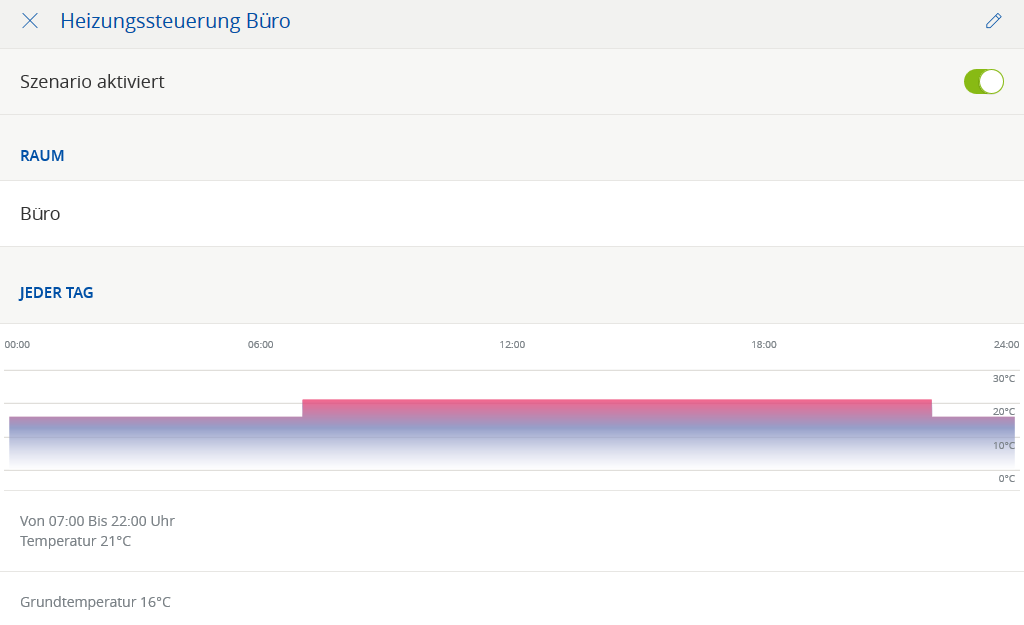The width and height of the screenshot is (1024, 625).
Task: Click the 0°C temperature scale label
Action: coord(1006,479)
